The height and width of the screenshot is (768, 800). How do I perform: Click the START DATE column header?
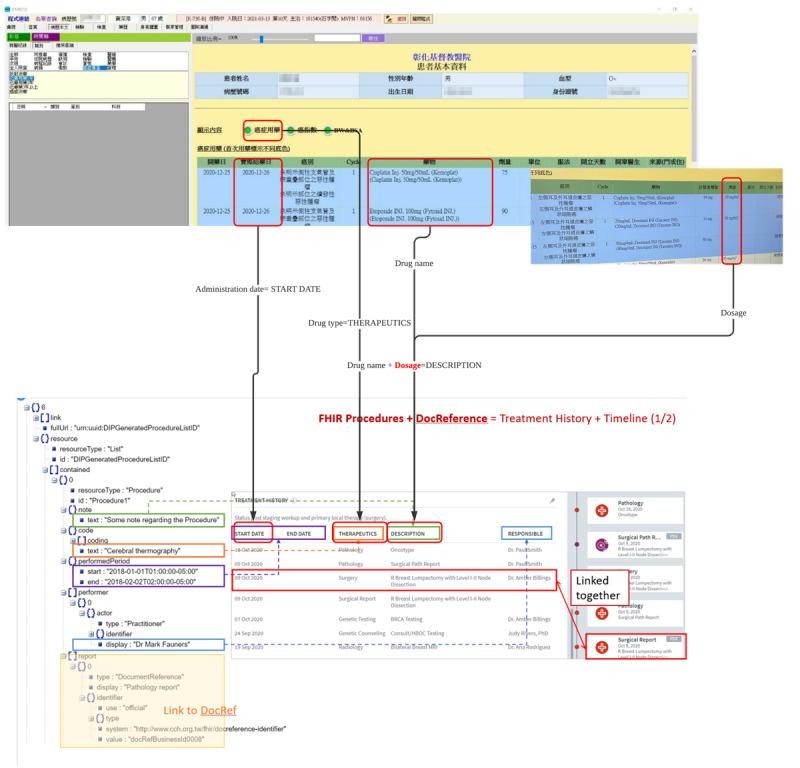click(249, 534)
